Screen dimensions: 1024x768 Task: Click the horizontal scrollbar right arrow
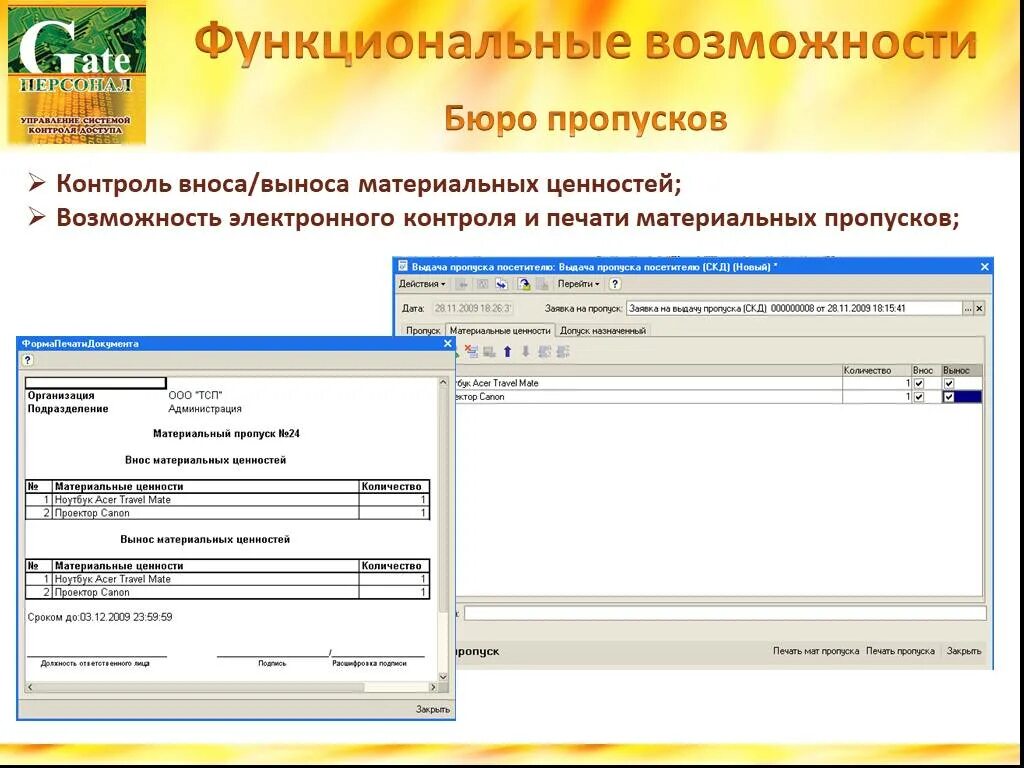point(432,688)
